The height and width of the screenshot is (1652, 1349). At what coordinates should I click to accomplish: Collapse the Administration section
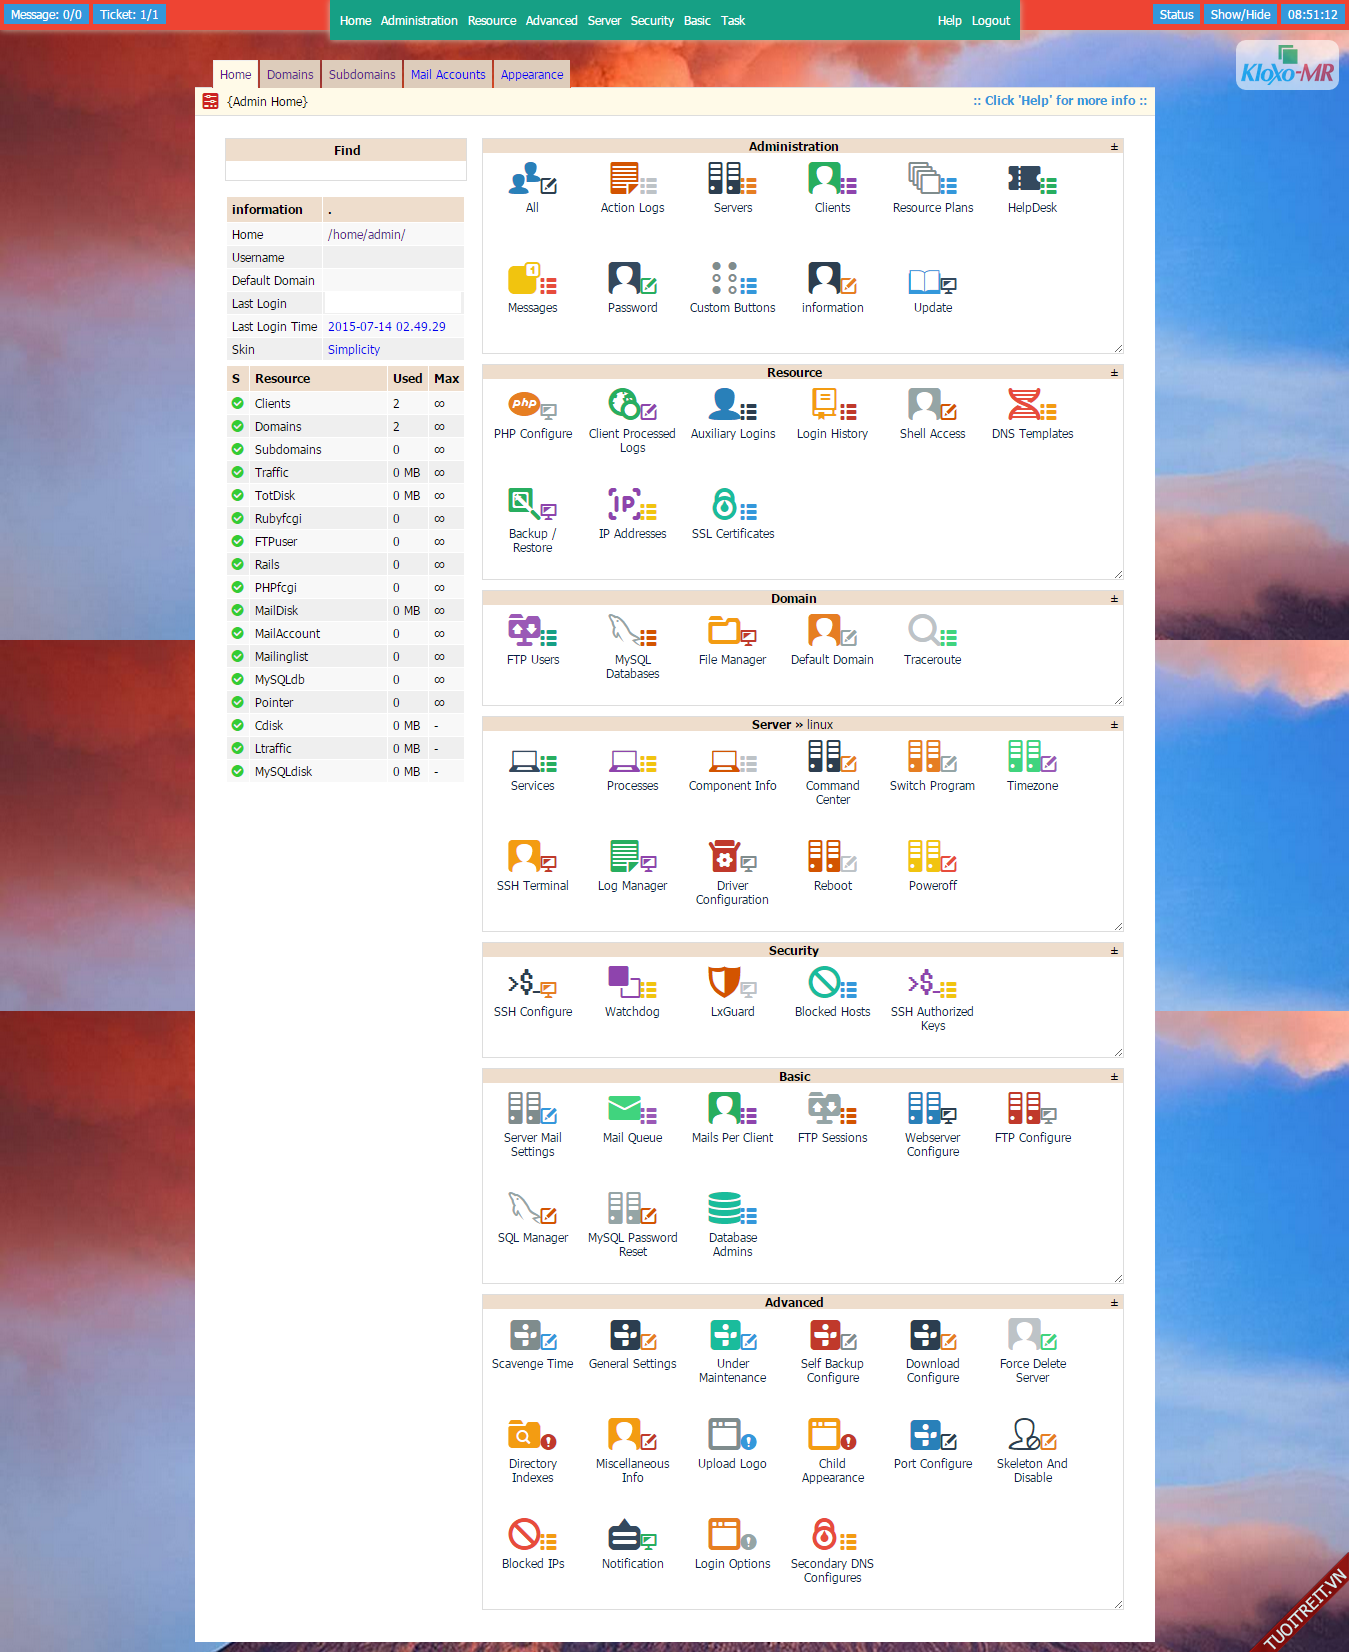tap(1114, 147)
